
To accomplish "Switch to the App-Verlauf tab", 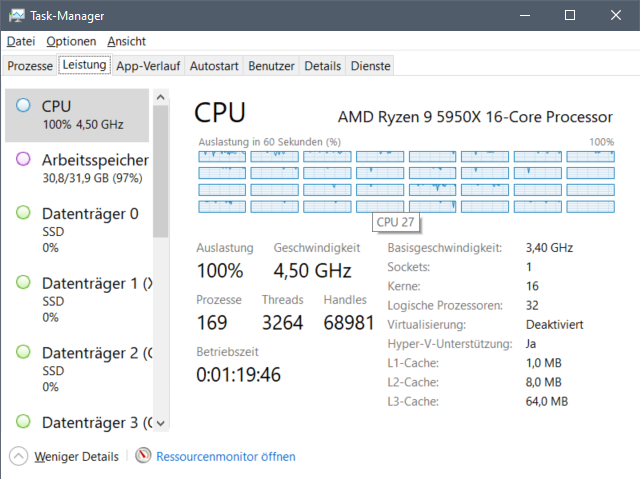I will [148, 66].
